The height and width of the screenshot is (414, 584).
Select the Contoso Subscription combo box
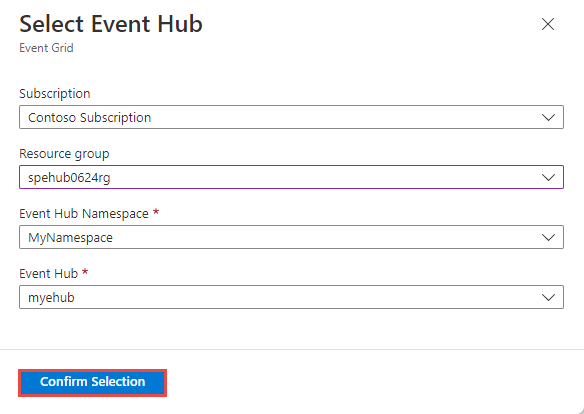(x=291, y=117)
